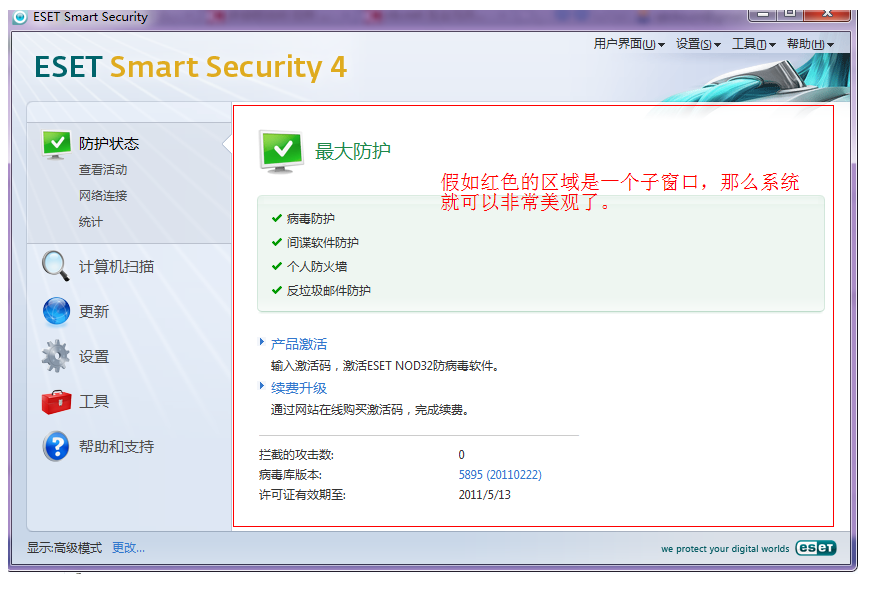Image resolution: width=893 pixels, height=596 pixels.
Task: Close the ESET Smart Security window
Action: [828, 14]
